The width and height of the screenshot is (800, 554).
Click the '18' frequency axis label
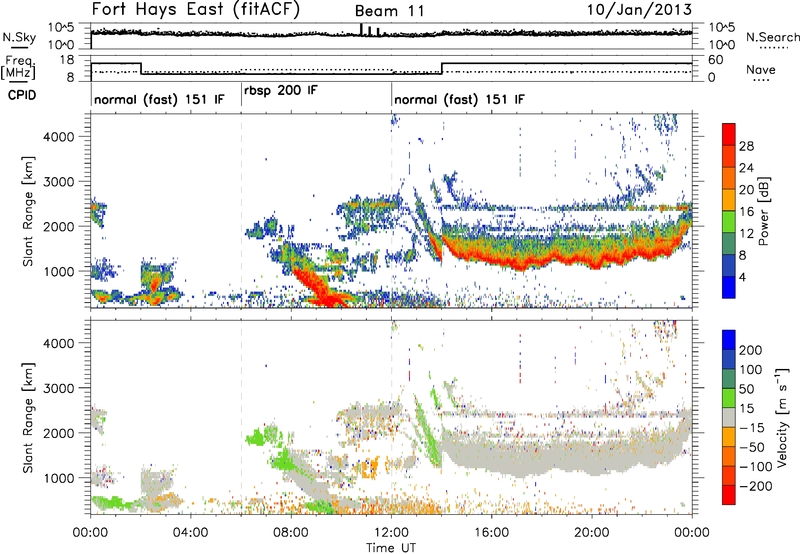point(67,60)
